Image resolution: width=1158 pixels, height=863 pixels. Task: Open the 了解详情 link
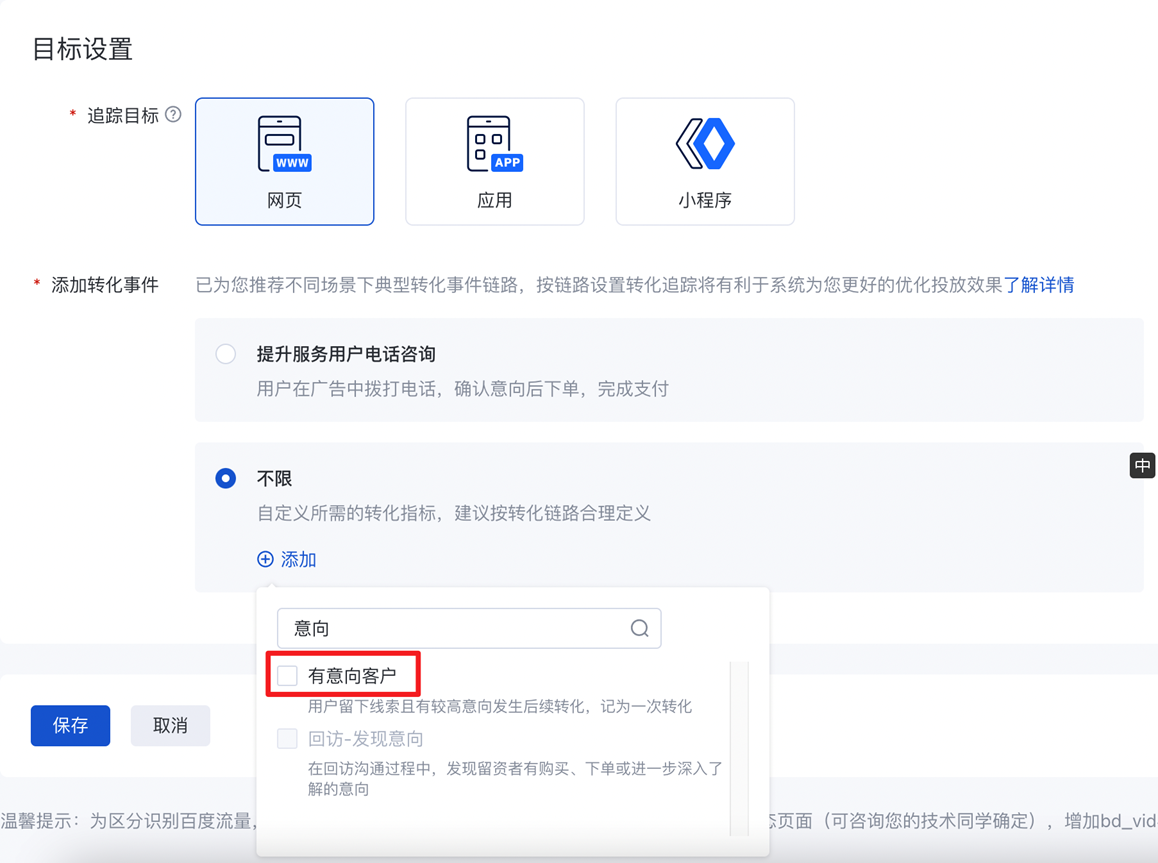pyautogui.click(x=1039, y=285)
